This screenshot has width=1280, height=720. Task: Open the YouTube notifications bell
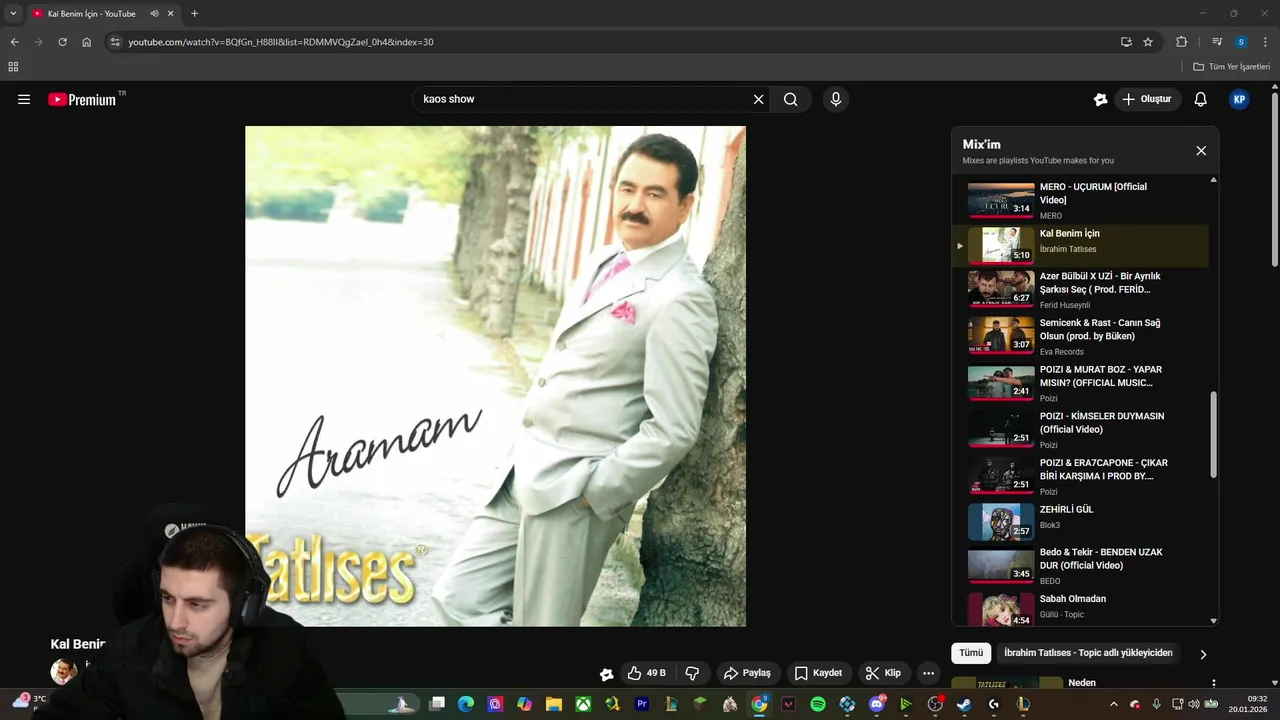coord(1201,99)
